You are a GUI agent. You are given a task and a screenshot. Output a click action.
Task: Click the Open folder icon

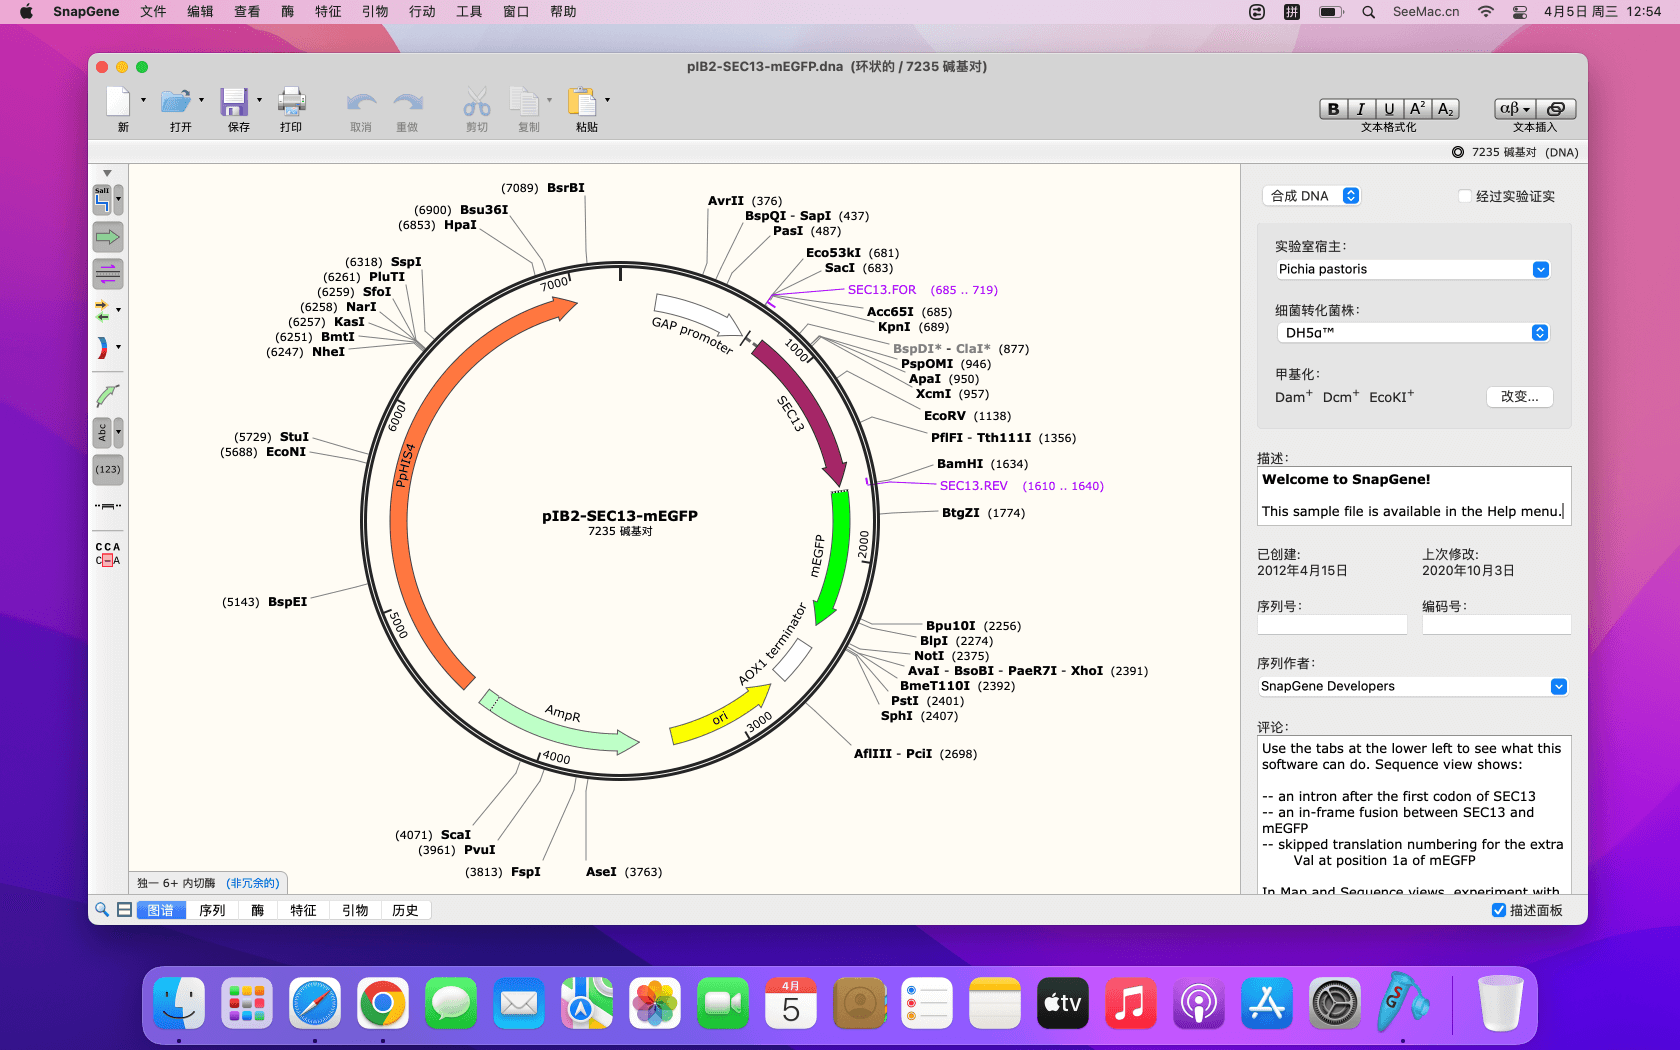pyautogui.click(x=176, y=102)
